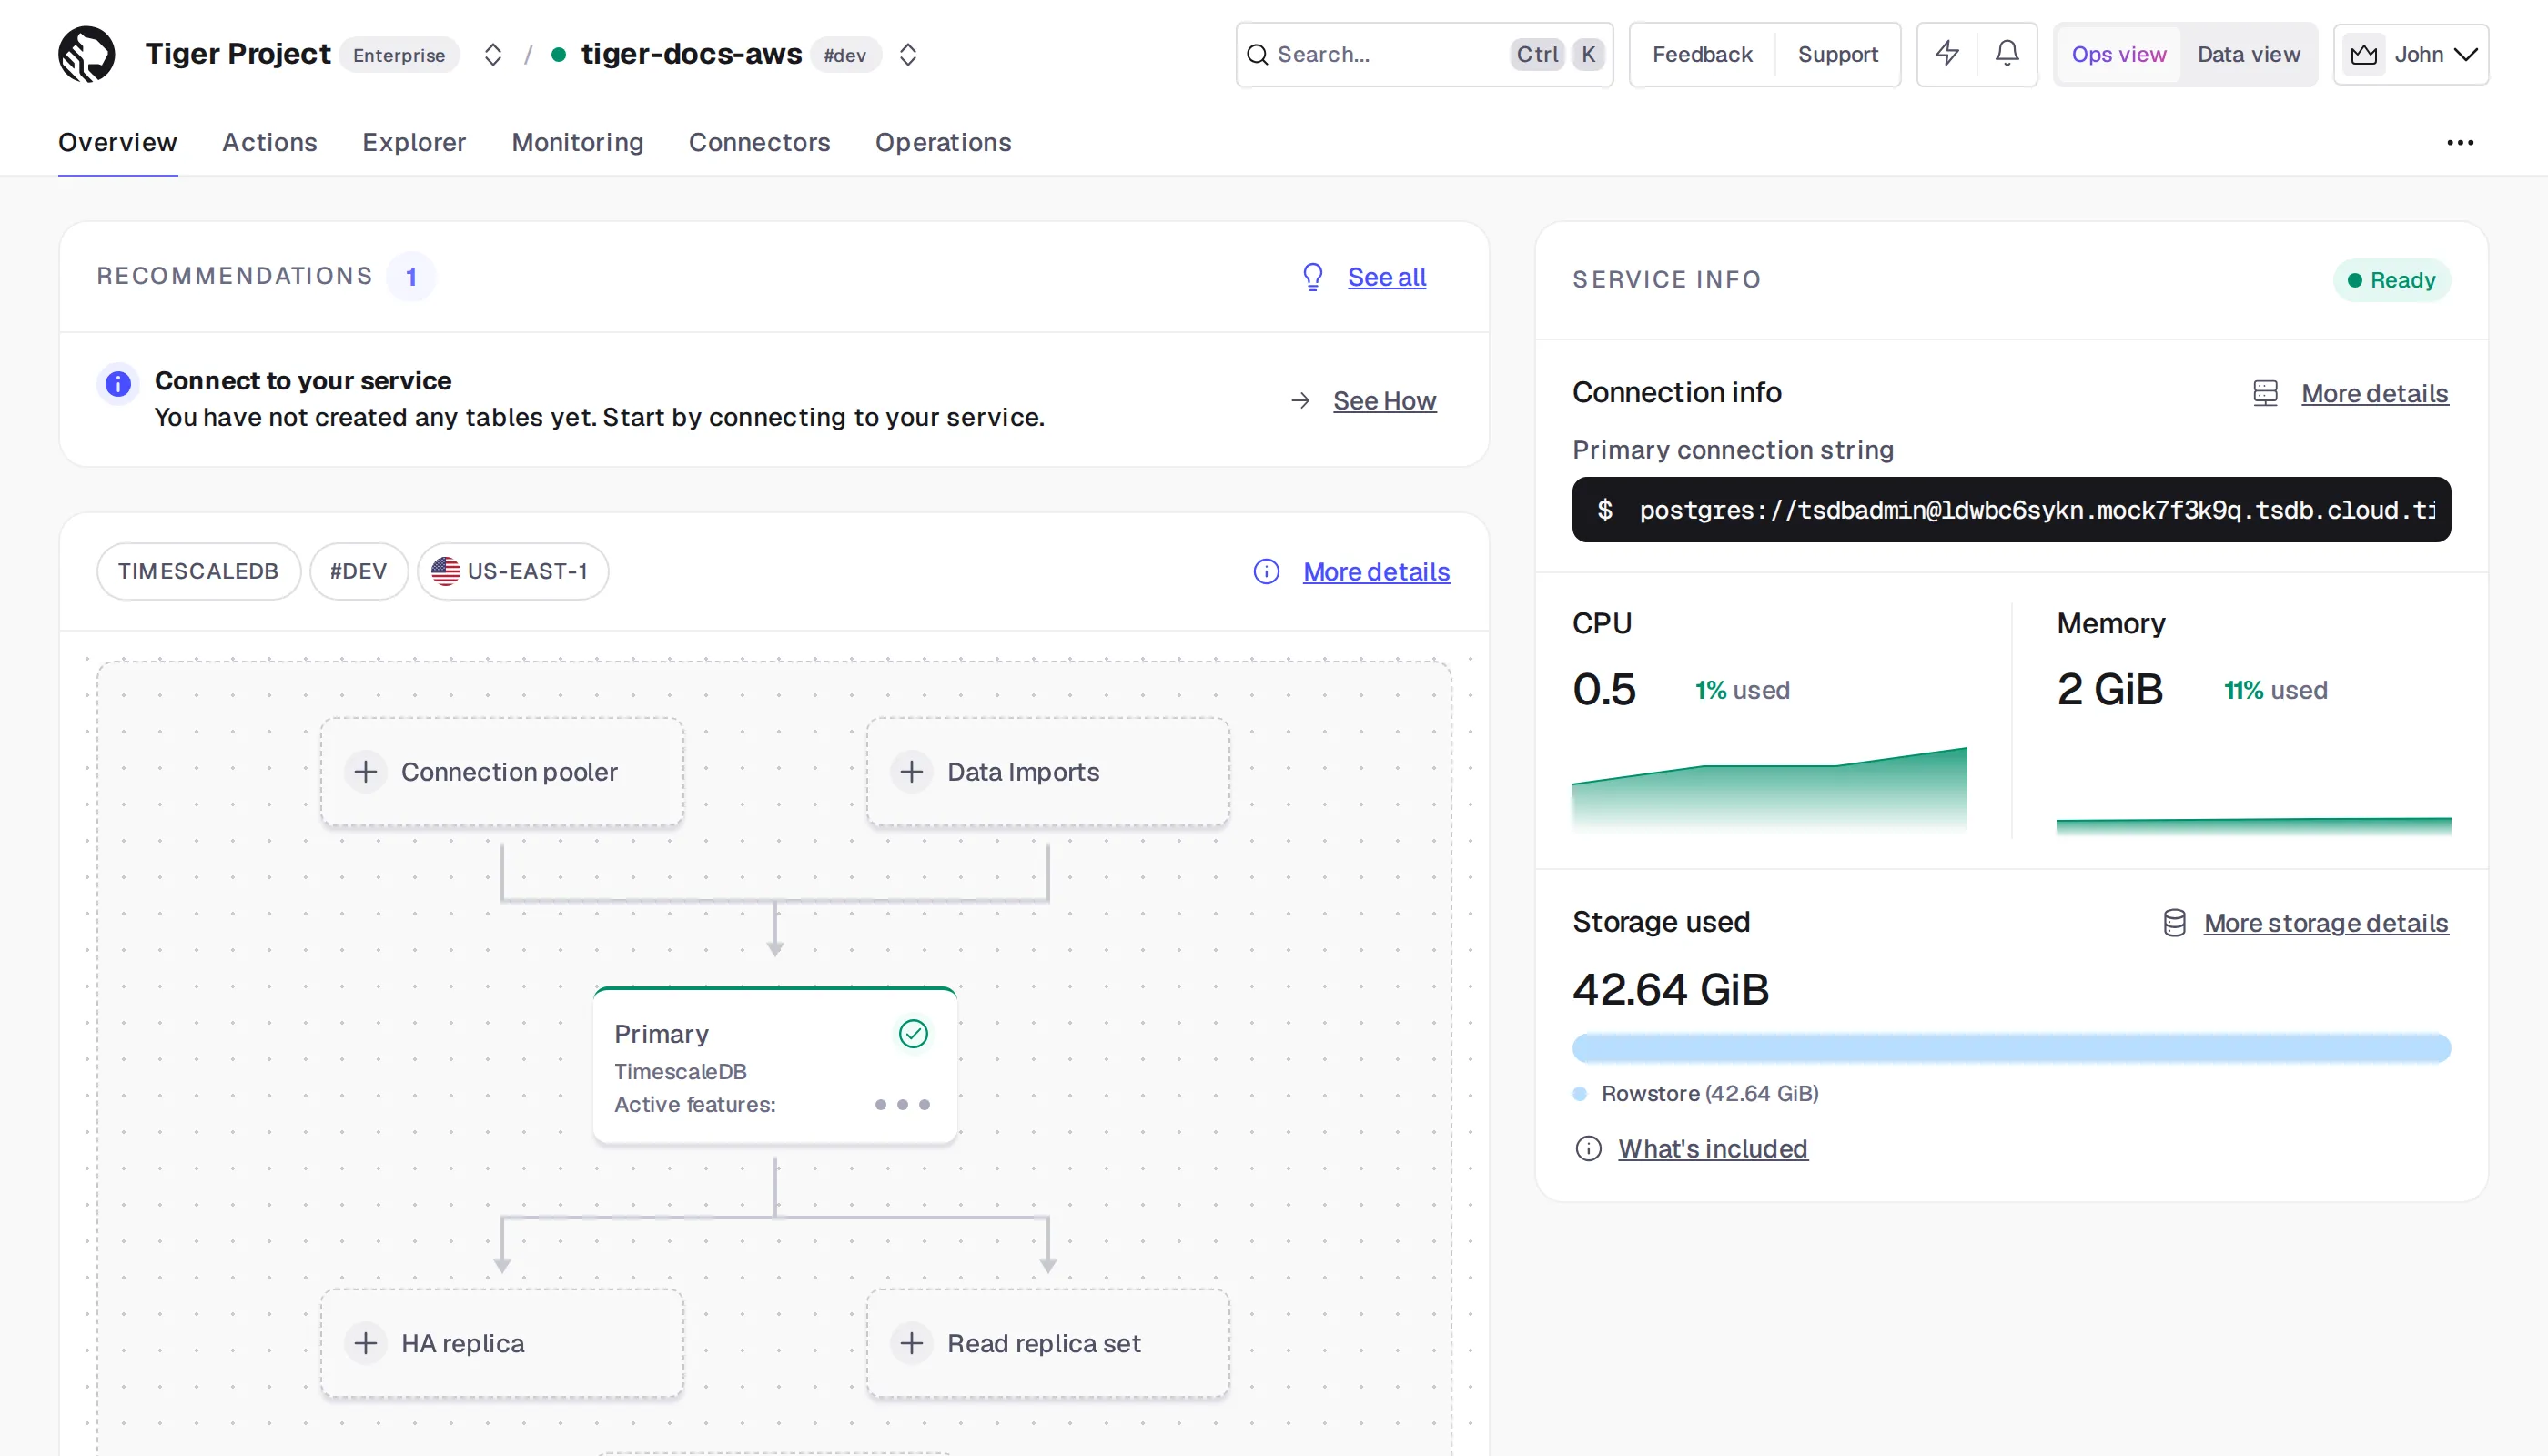Open the page overflow ellipsis menu
The height and width of the screenshot is (1456, 2548).
pyautogui.click(x=2460, y=142)
